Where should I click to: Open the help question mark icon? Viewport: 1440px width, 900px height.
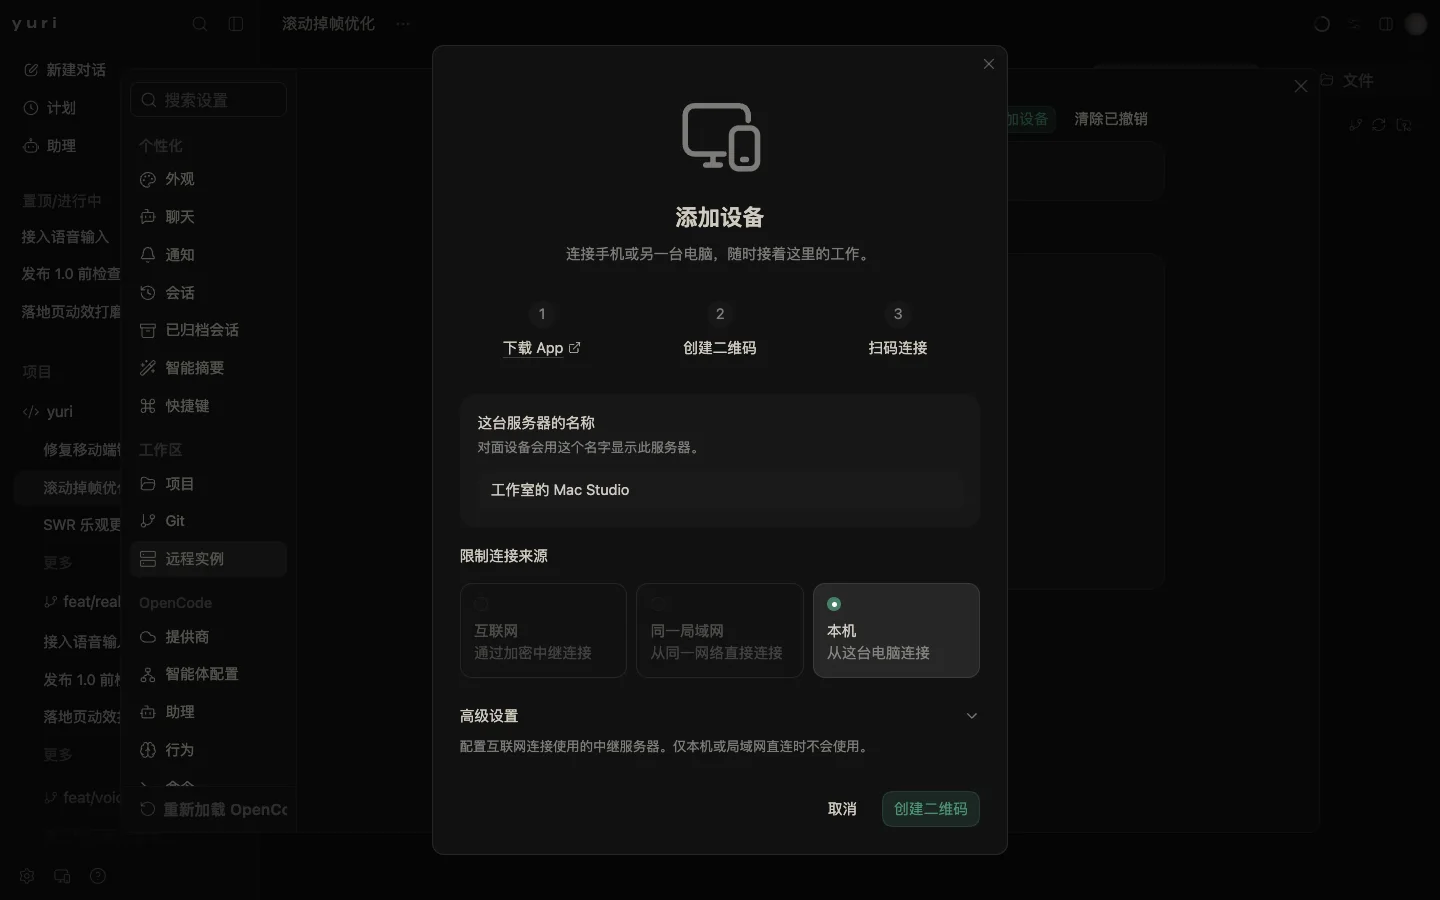pyautogui.click(x=98, y=876)
